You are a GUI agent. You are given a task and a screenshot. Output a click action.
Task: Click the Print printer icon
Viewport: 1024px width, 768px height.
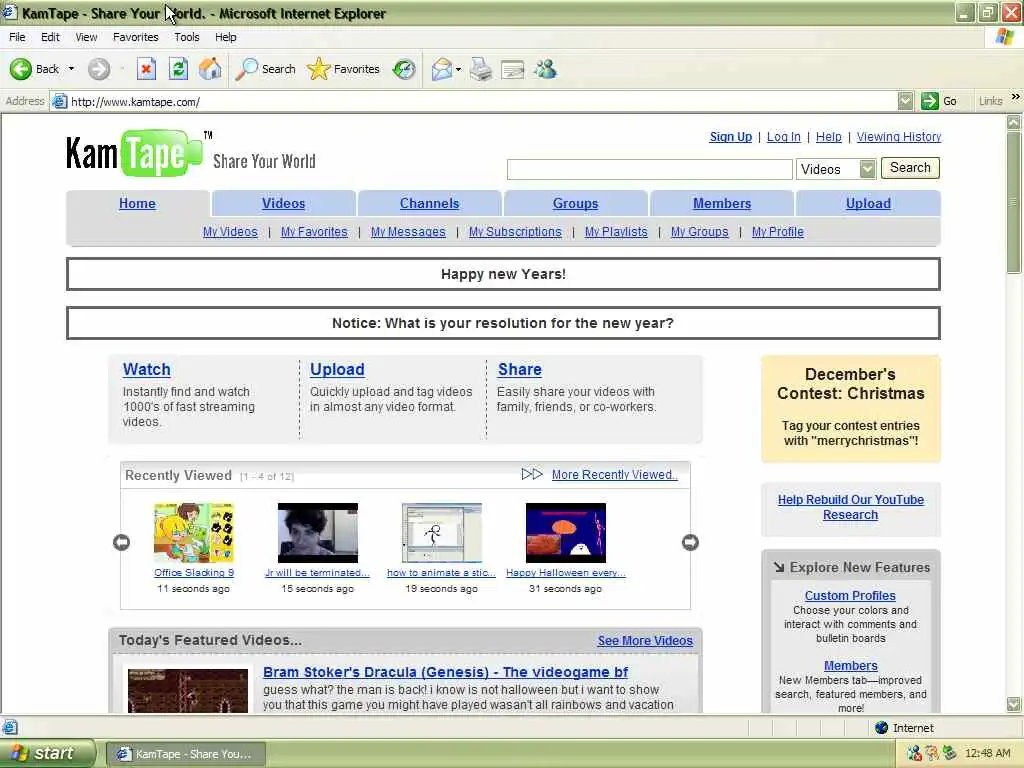coord(481,69)
